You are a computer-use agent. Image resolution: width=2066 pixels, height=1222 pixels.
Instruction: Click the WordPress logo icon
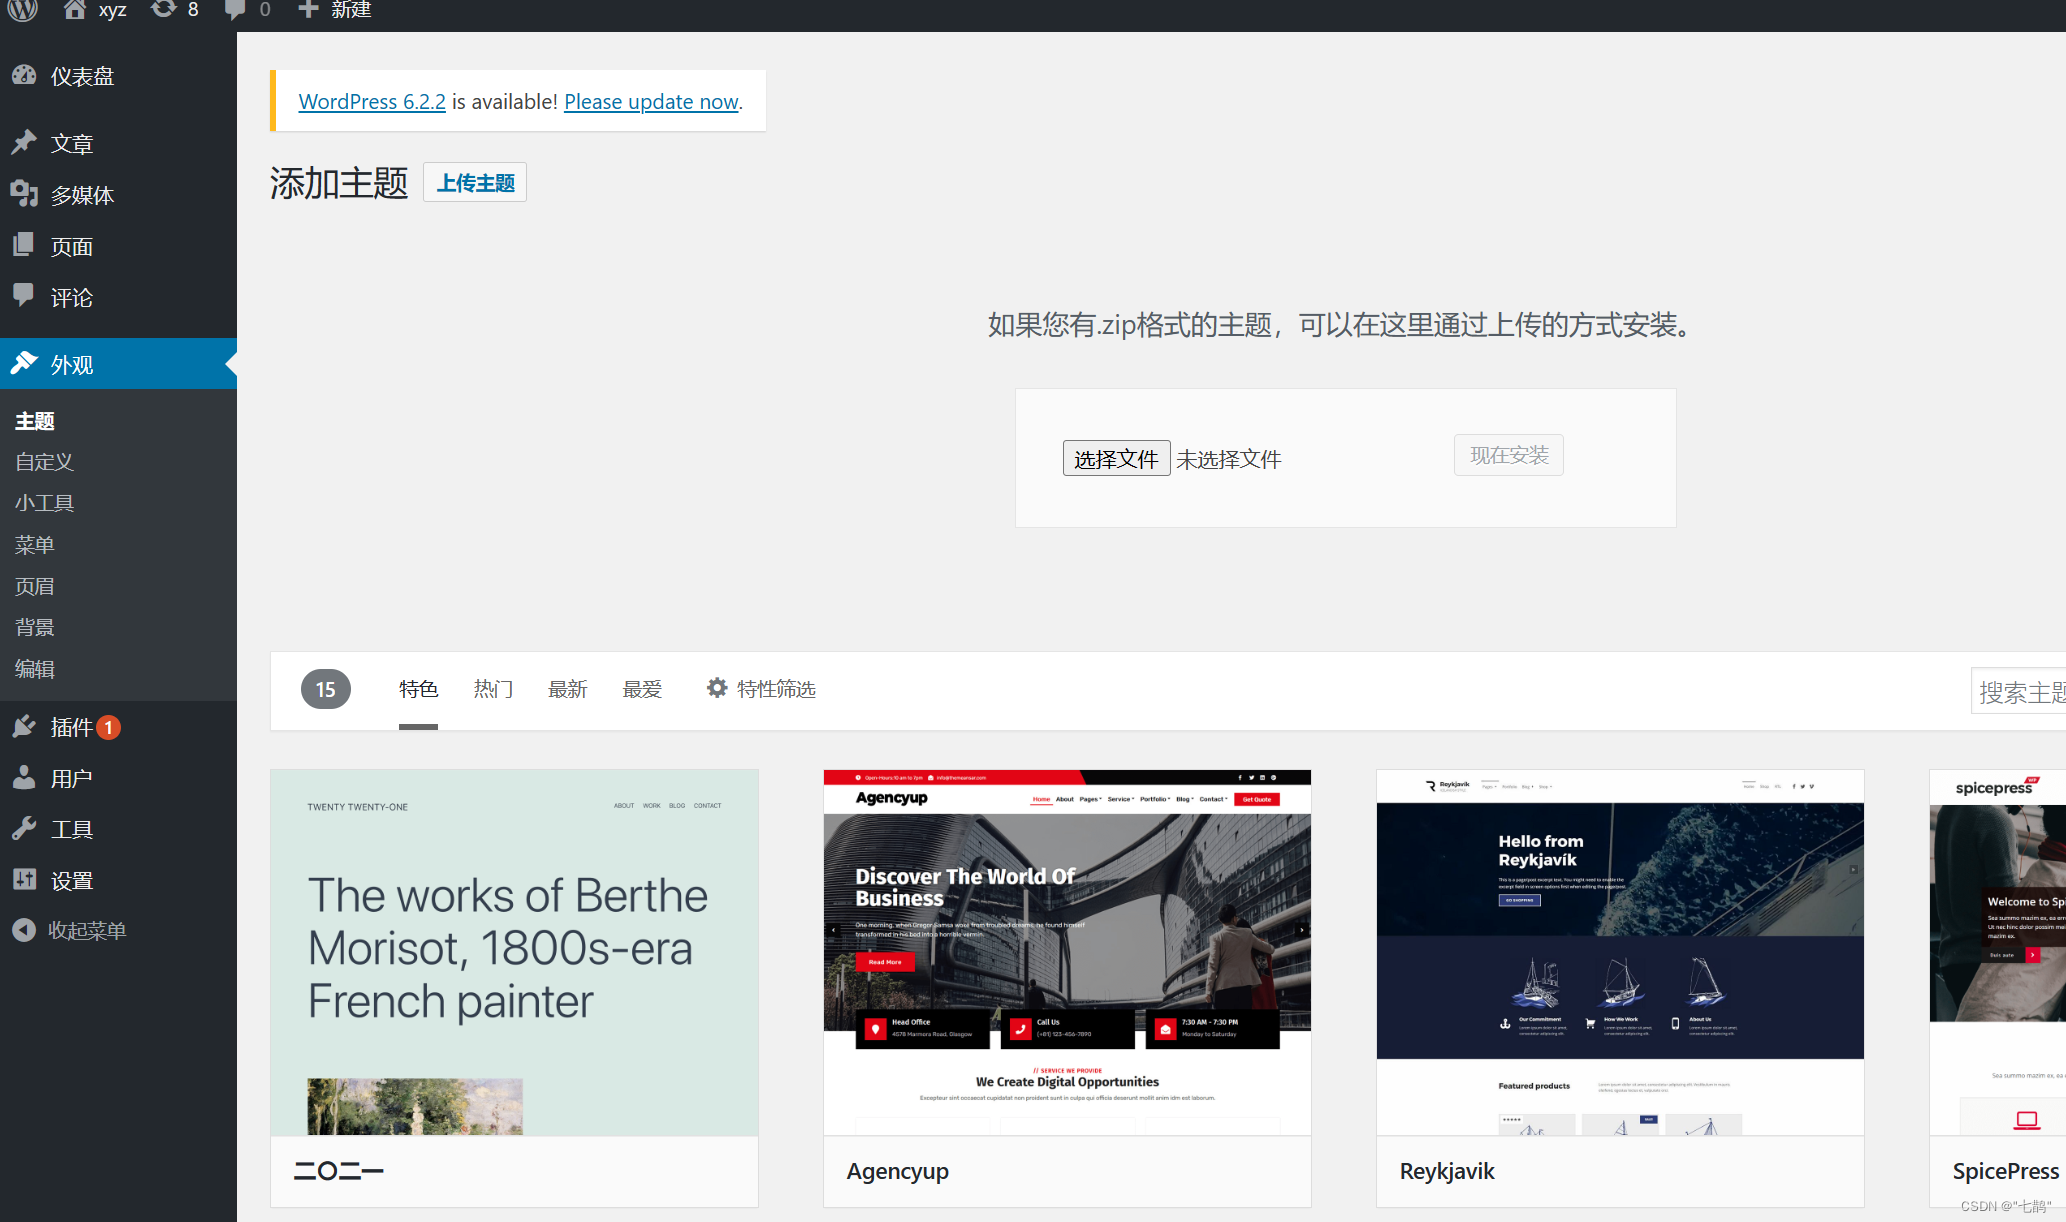pyautogui.click(x=22, y=10)
